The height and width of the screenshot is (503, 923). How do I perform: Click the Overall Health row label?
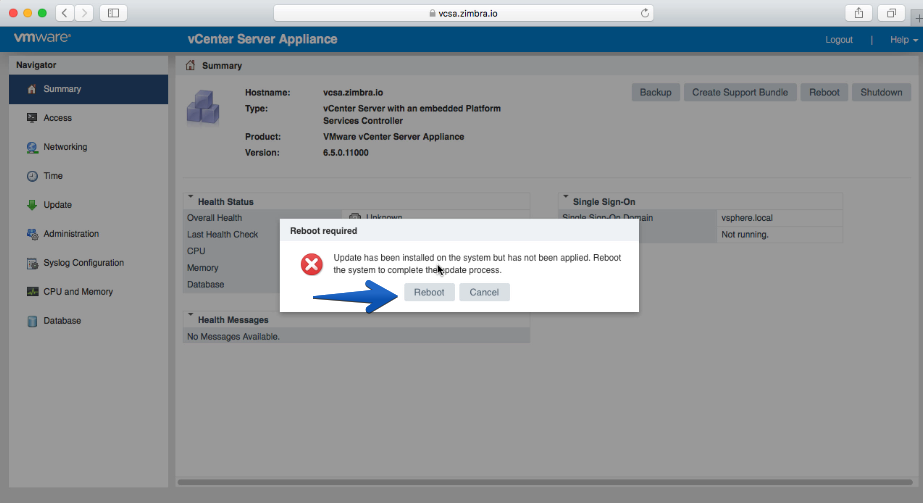click(x=214, y=218)
